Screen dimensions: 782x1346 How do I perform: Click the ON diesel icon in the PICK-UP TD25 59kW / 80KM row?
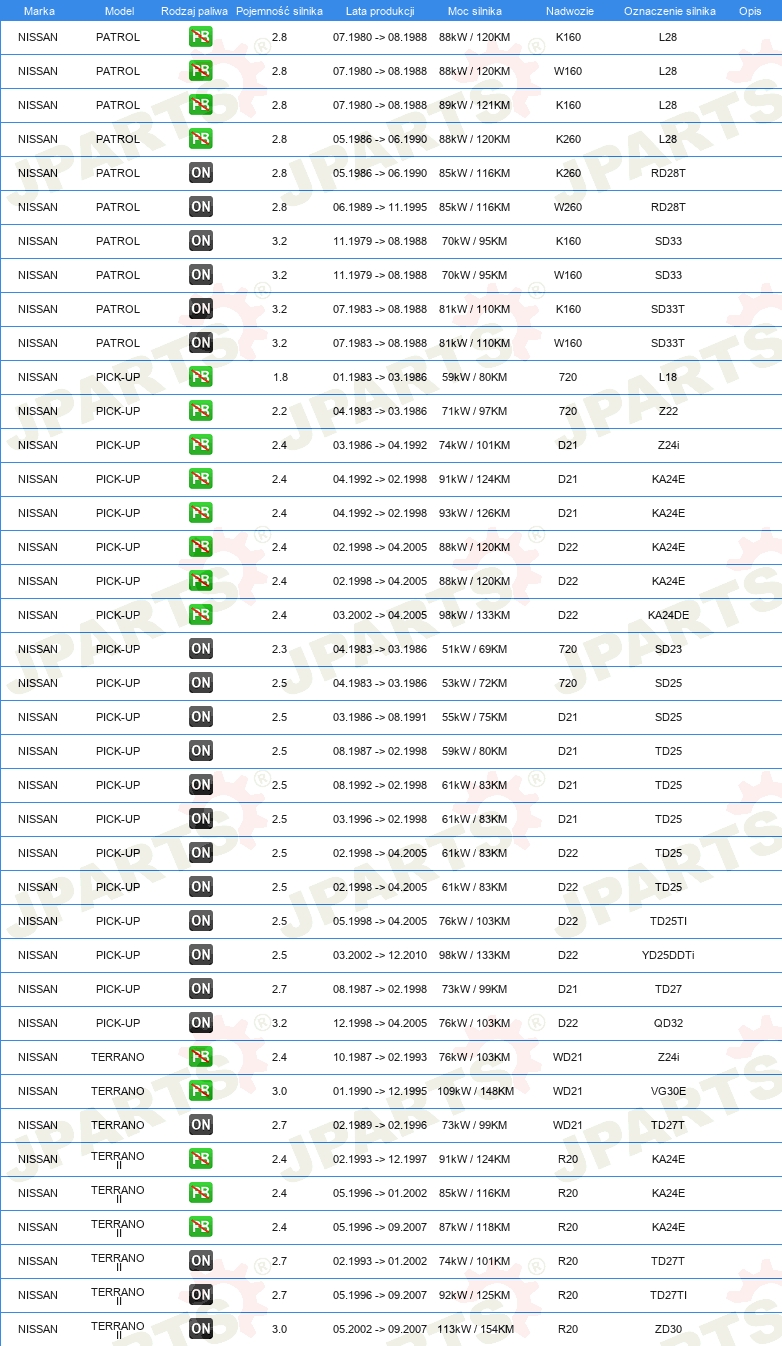pyautogui.click(x=201, y=751)
